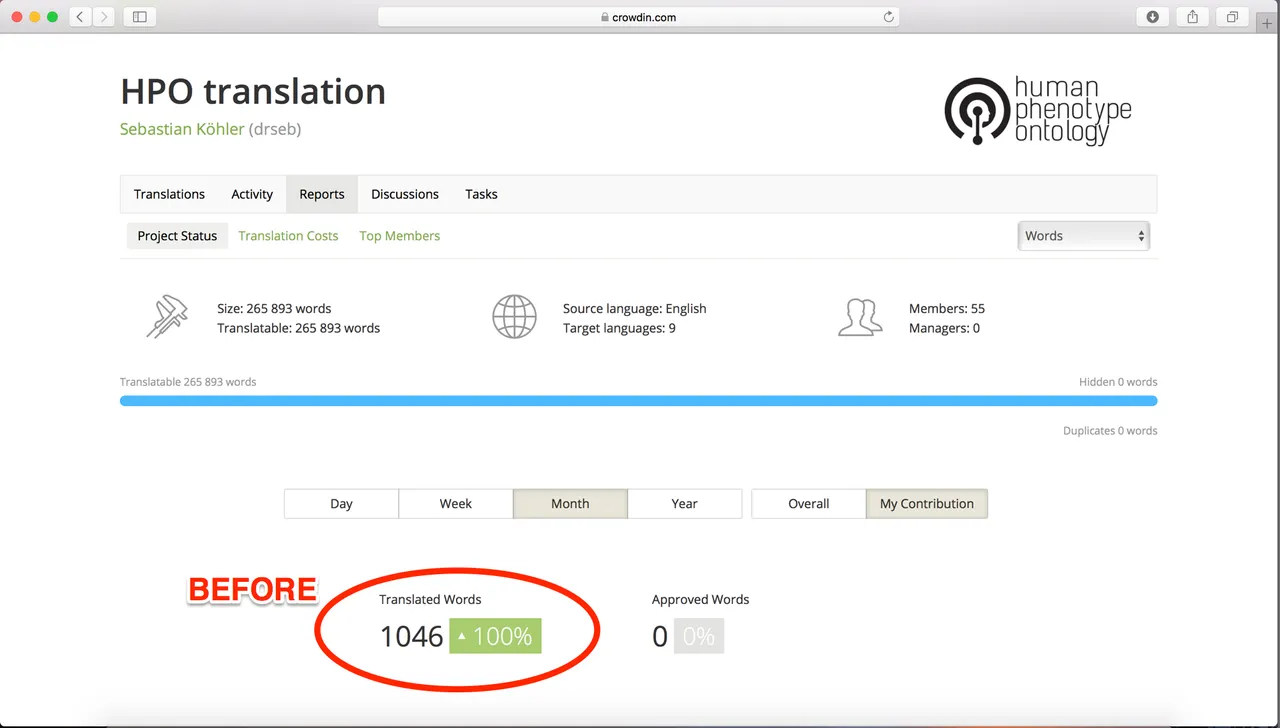Click 'Target languages: 9' text
Viewport: 1280px width, 728px height.
(x=619, y=328)
